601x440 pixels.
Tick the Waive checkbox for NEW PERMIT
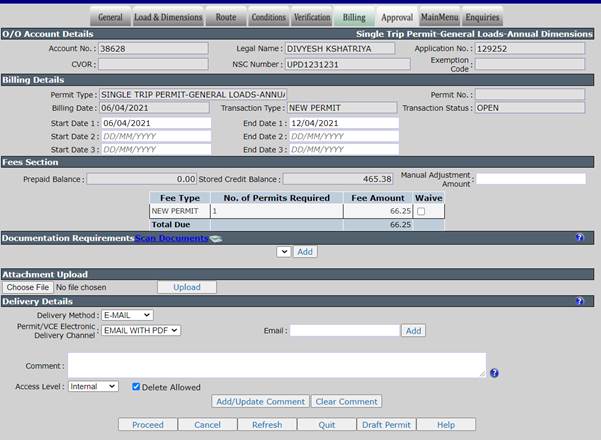(x=421, y=211)
